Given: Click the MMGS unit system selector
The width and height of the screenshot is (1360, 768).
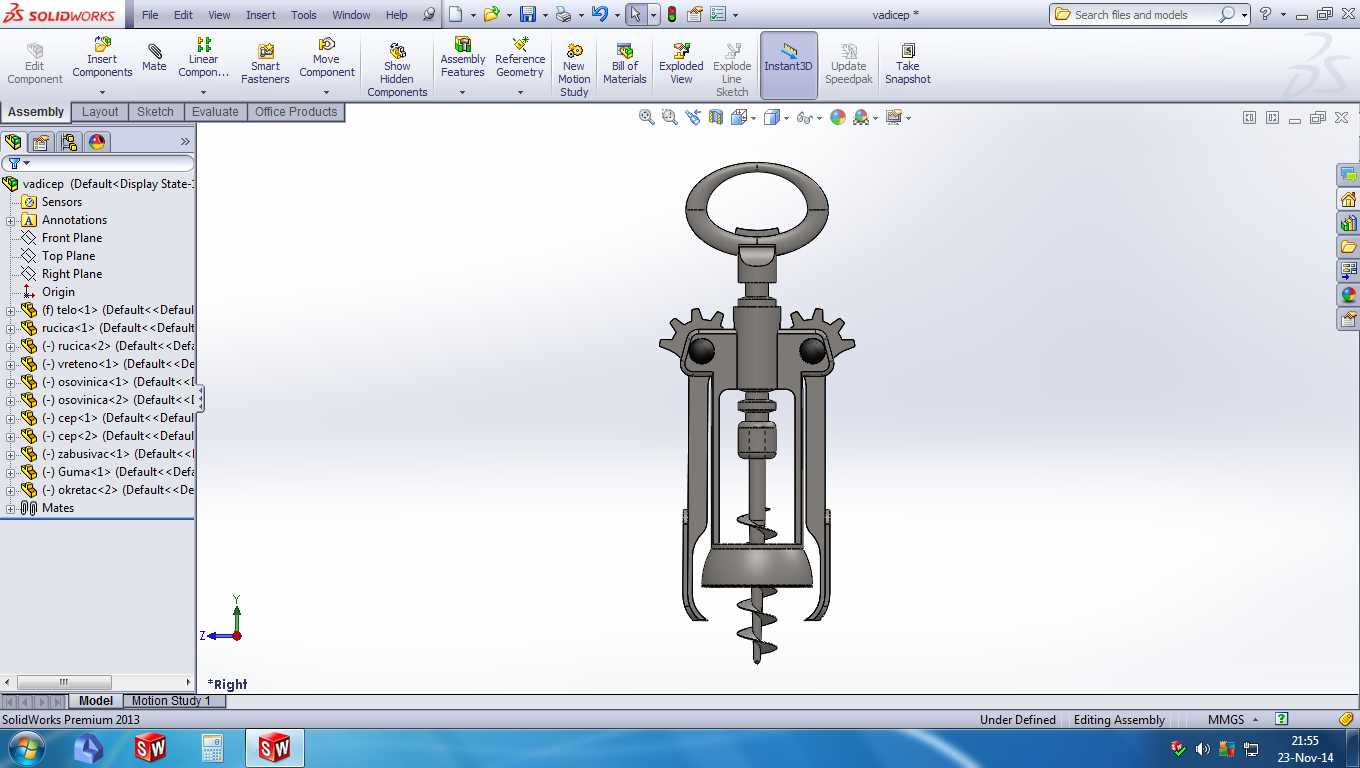Looking at the screenshot, I should point(1232,720).
